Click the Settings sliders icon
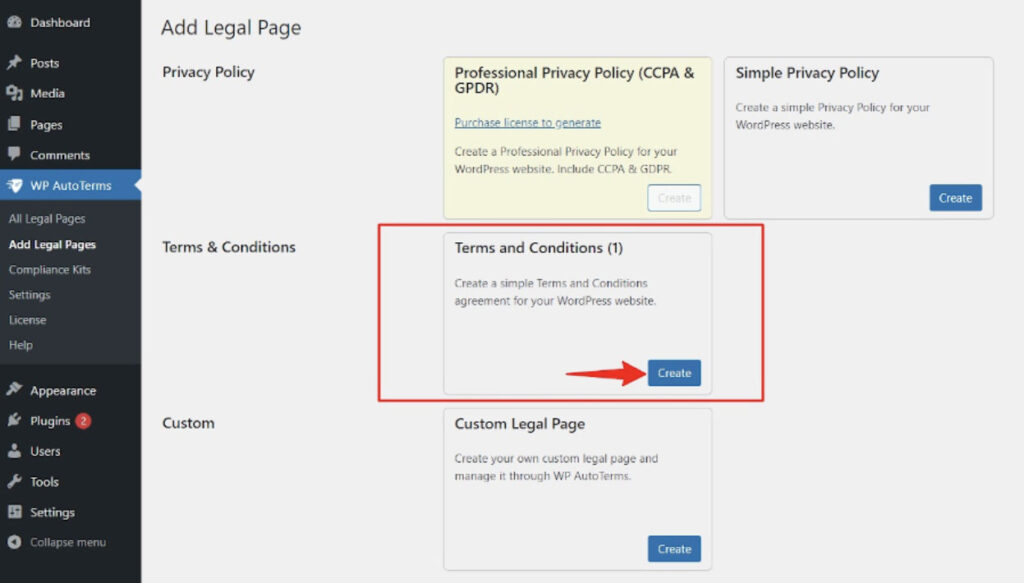 point(14,512)
